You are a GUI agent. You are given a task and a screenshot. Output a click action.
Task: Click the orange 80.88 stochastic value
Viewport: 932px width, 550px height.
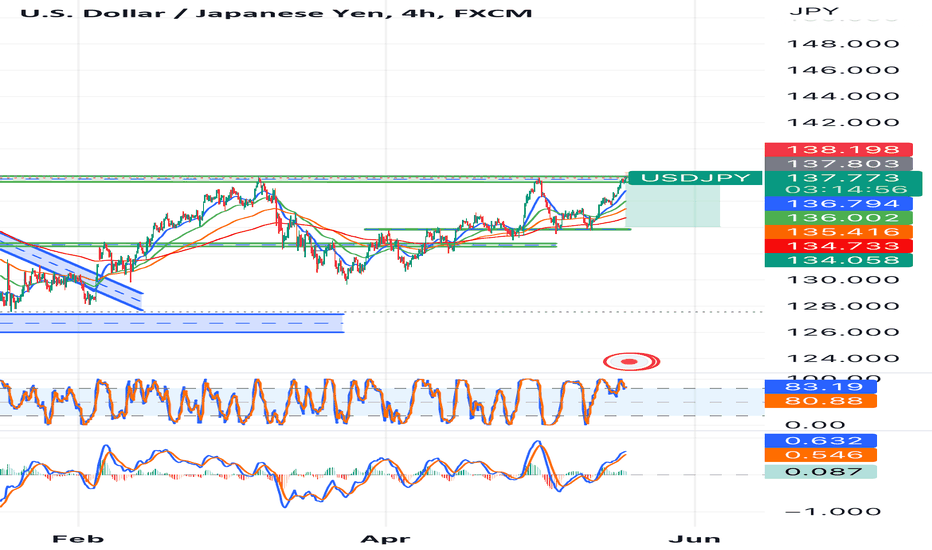pos(820,401)
